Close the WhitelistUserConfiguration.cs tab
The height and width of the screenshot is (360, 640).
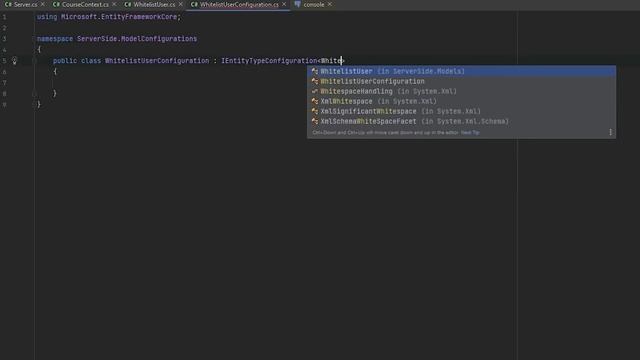pyautogui.click(x=284, y=4)
